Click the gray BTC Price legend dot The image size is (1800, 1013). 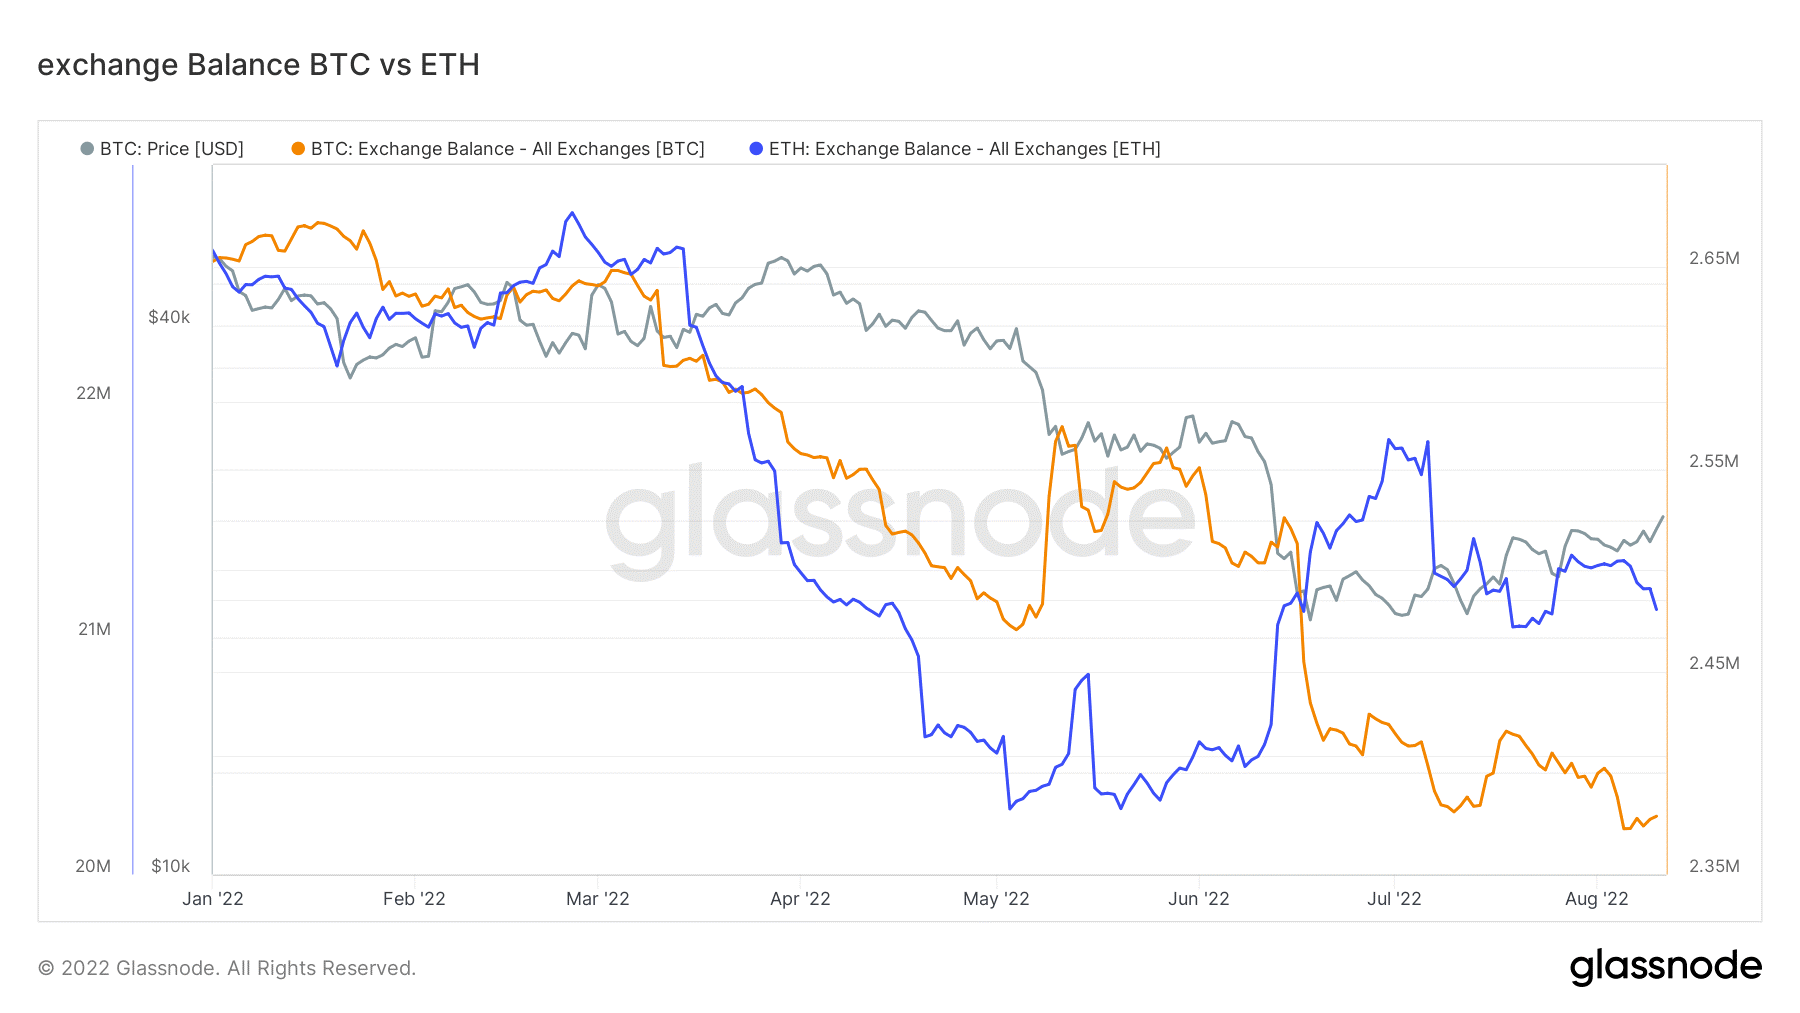[87, 149]
